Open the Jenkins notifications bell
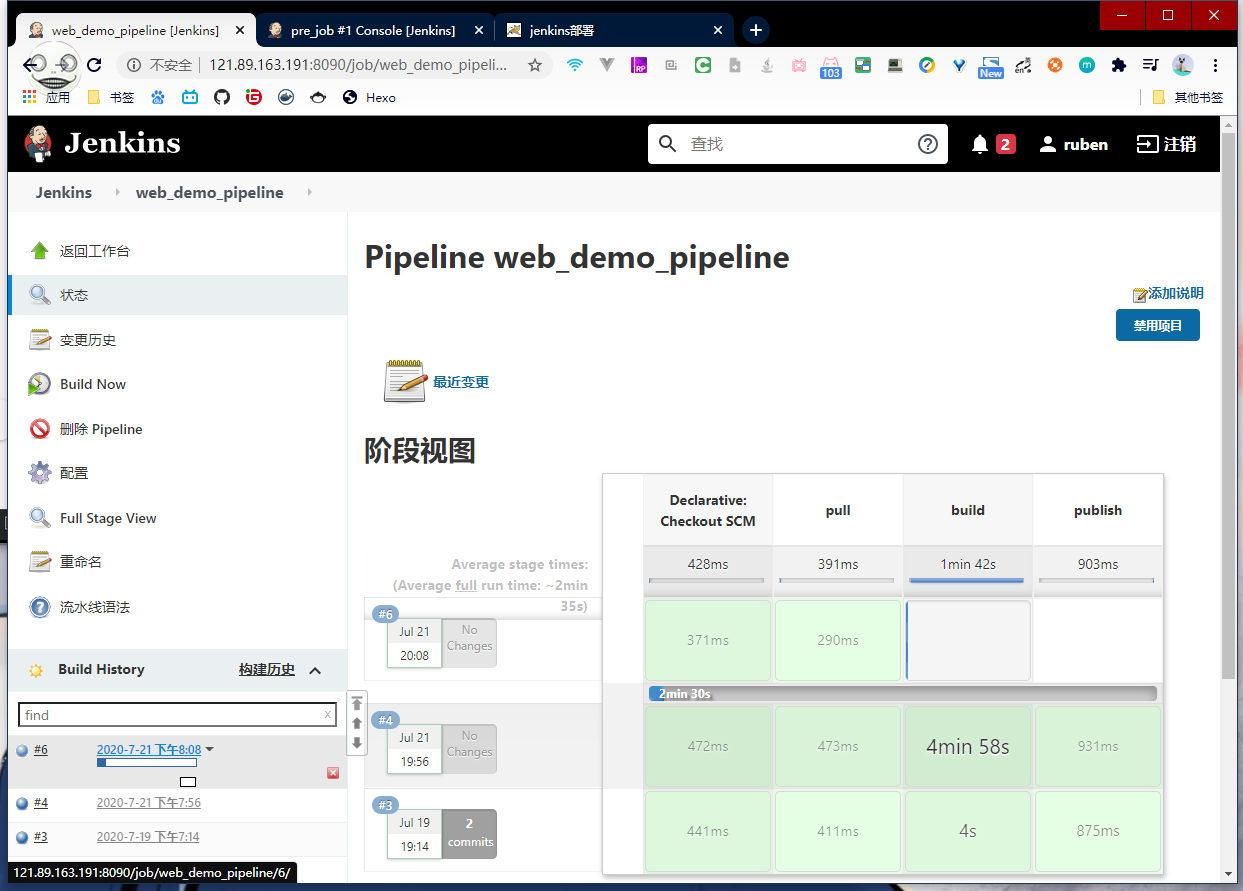Viewport: 1243px width, 891px height. [980, 144]
